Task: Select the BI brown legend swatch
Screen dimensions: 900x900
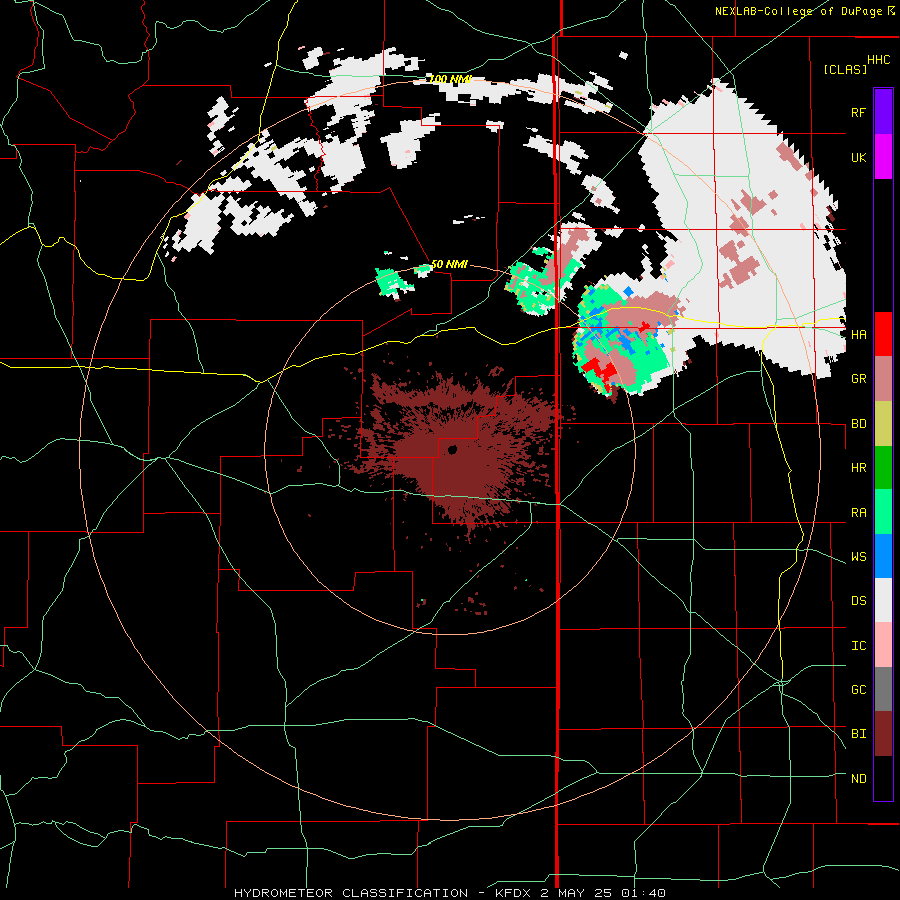Action: (883, 734)
